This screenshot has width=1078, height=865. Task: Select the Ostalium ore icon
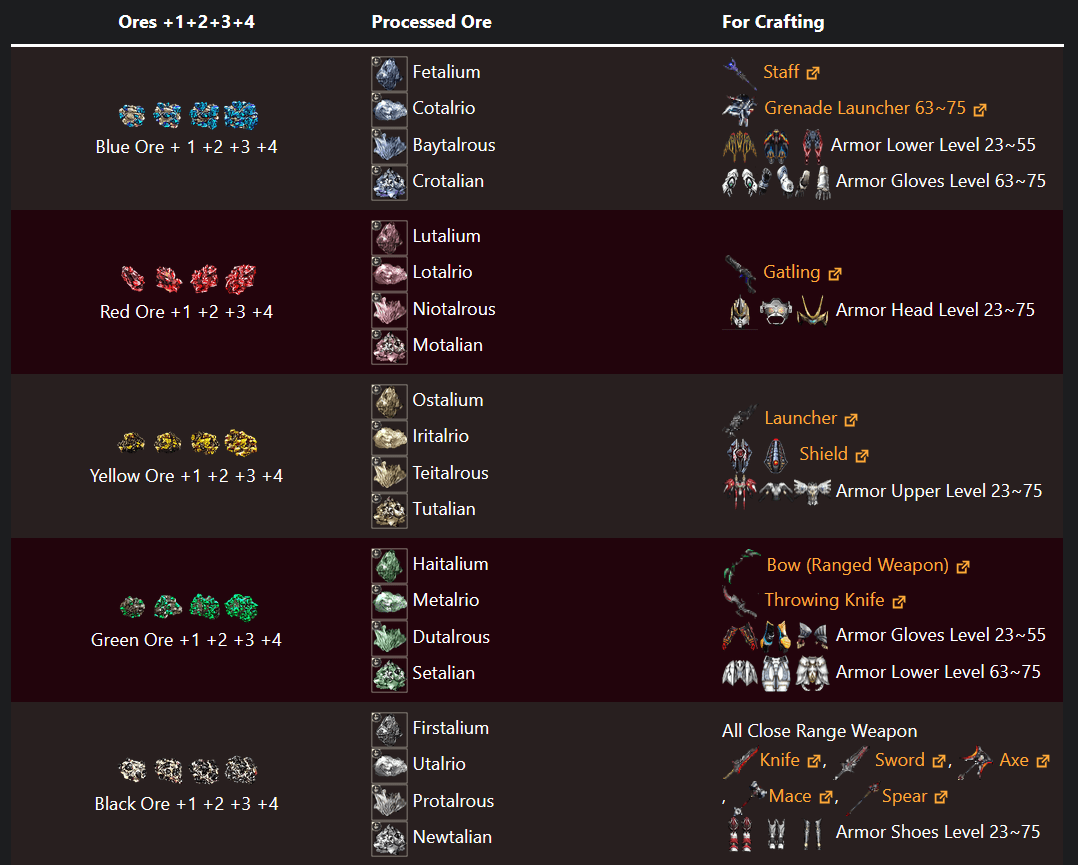(x=389, y=402)
